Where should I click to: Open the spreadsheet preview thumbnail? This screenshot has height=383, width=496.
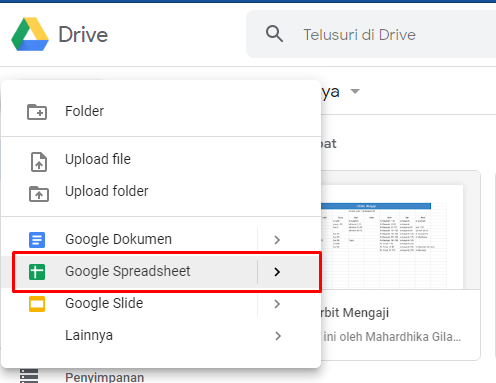click(x=400, y=230)
